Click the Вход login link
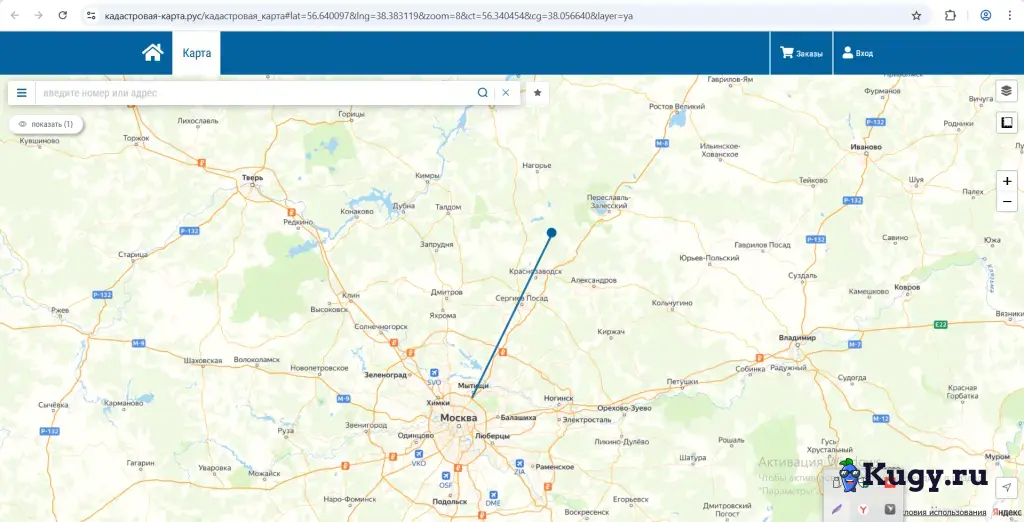 click(857, 54)
